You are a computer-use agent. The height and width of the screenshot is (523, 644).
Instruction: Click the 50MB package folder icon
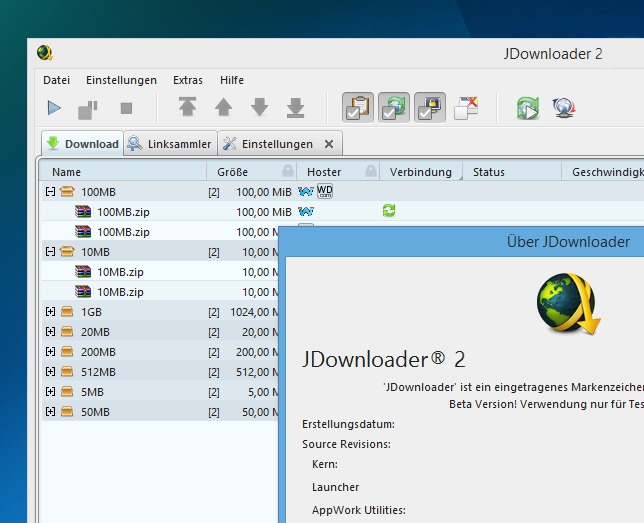point(67,411)
